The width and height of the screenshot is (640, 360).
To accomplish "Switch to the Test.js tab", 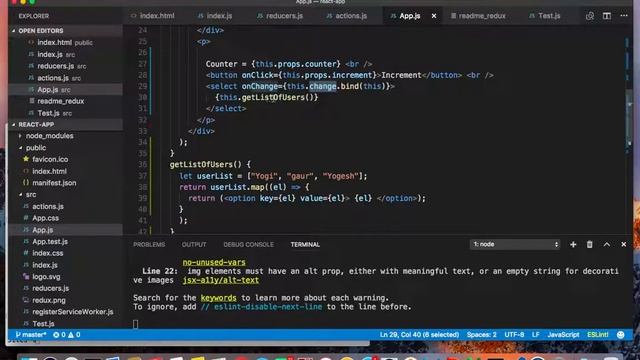I will coord(544,16).
